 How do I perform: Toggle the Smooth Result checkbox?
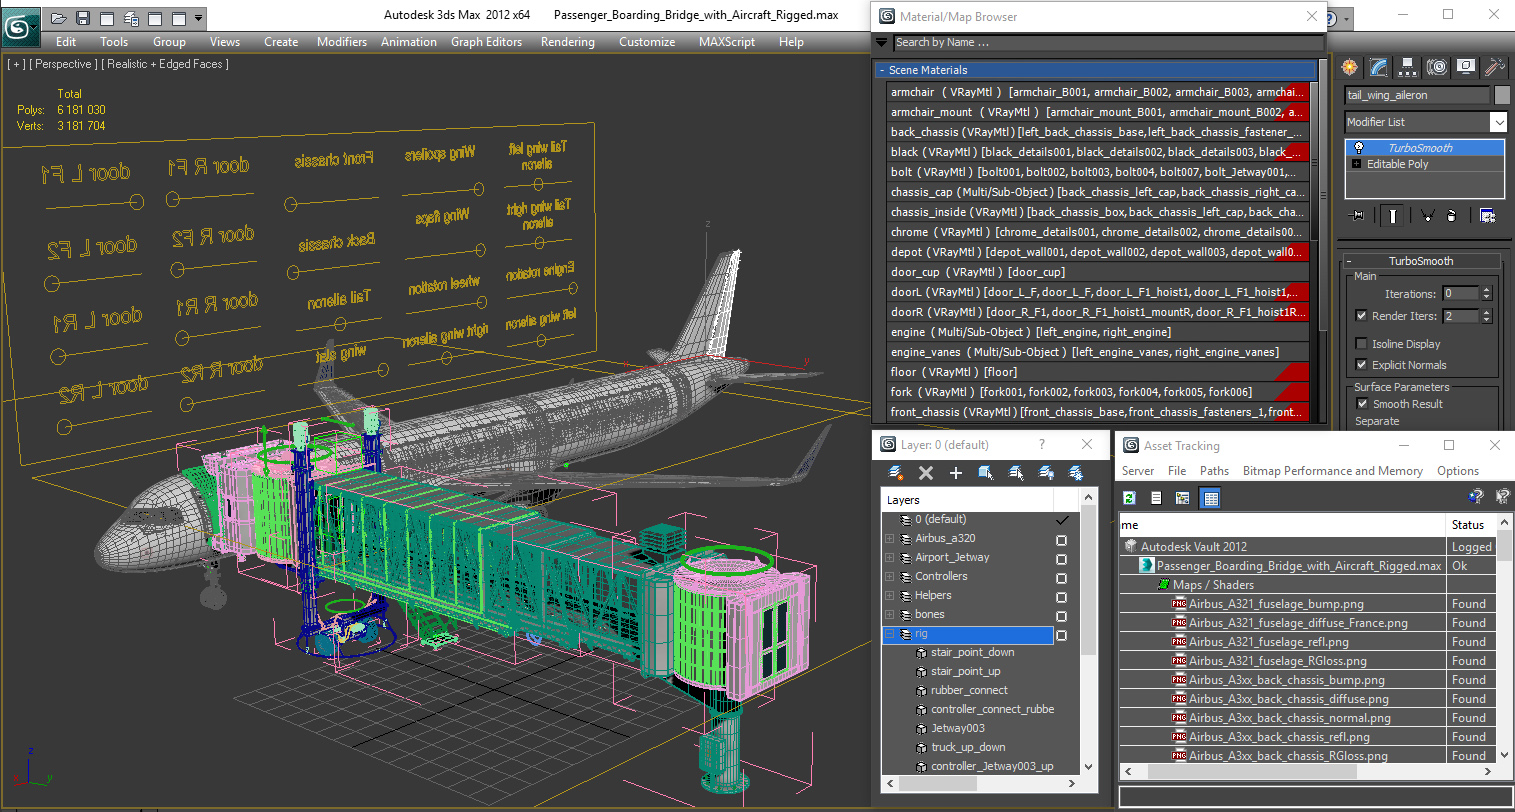[x=1362, y=404]
